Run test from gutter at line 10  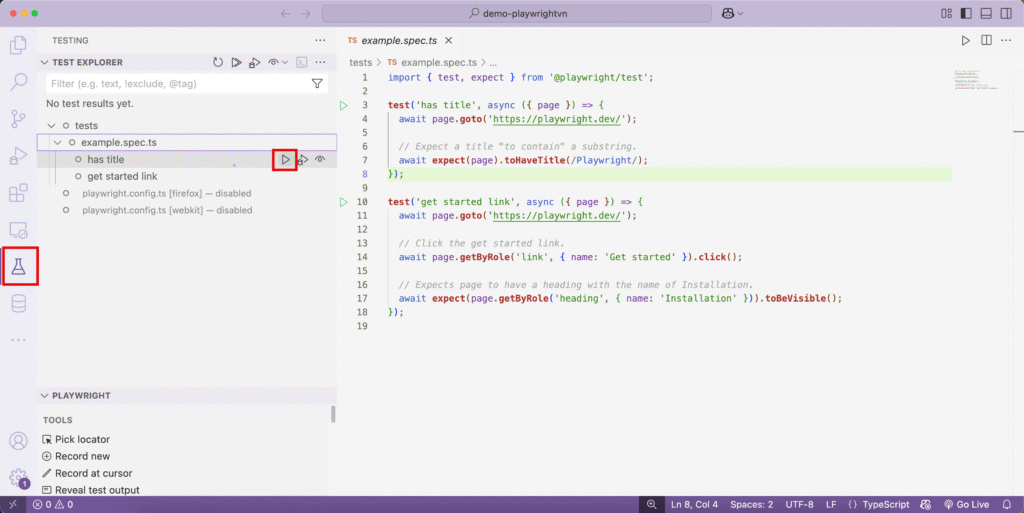[x=344, y=202]
